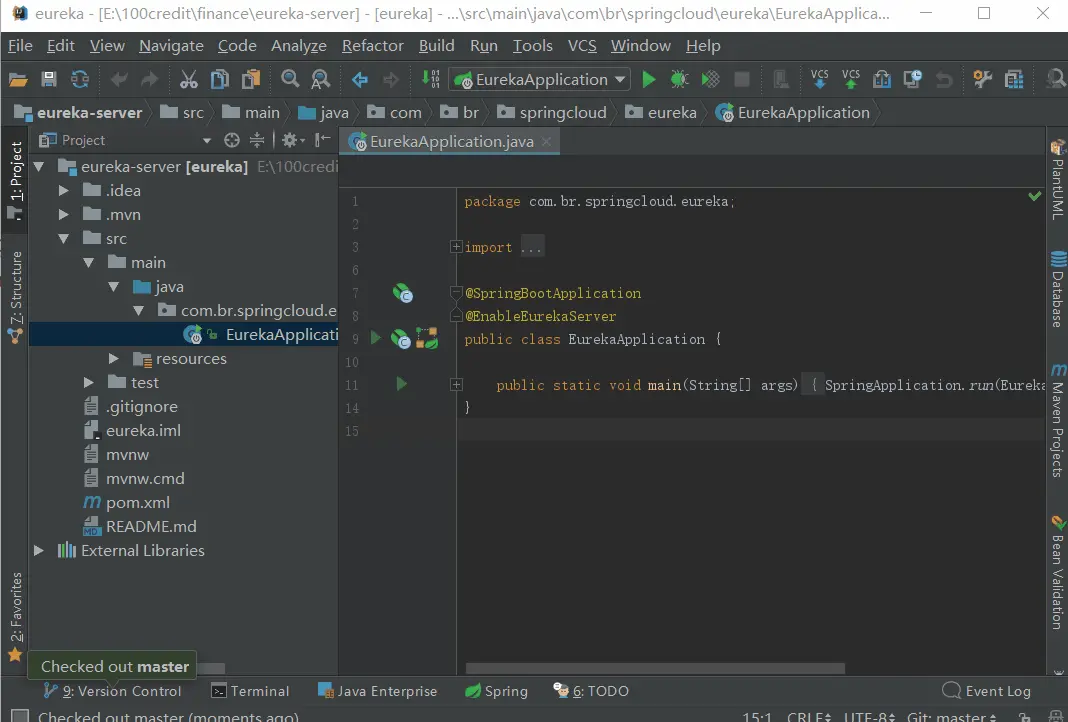Open the Project Structure icon
Viewport: 1068px width, 722px height.
pos(1014,80)
